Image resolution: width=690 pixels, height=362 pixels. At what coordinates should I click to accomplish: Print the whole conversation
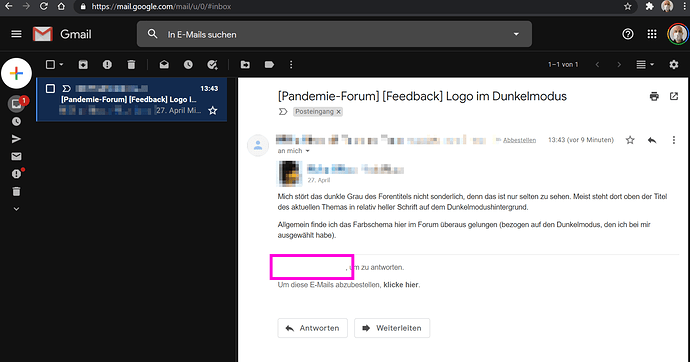point(654,96)
